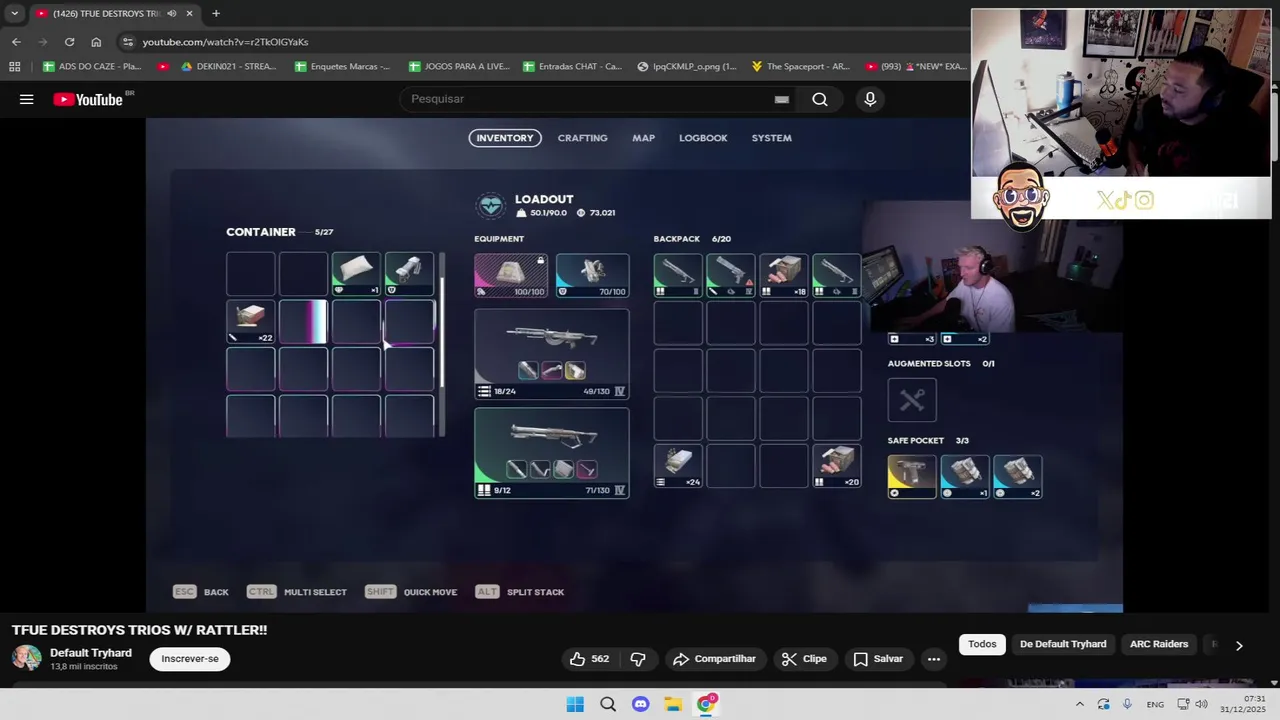Open the browser home page icon

96,42
